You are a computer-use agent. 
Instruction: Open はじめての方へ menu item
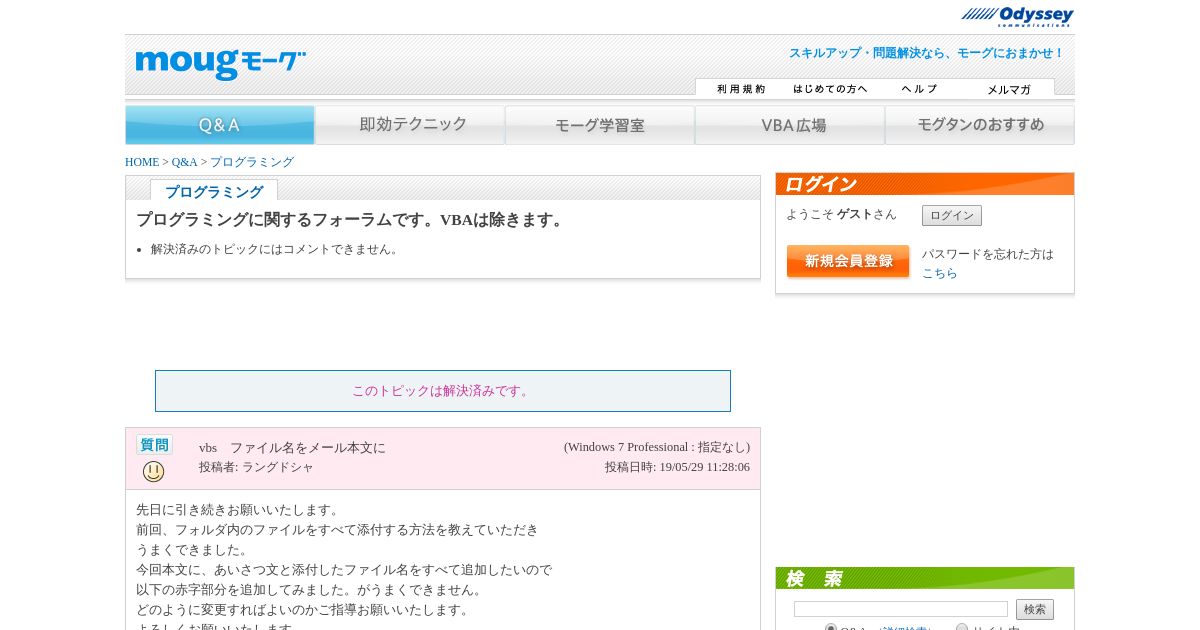[x=830, y=89]
